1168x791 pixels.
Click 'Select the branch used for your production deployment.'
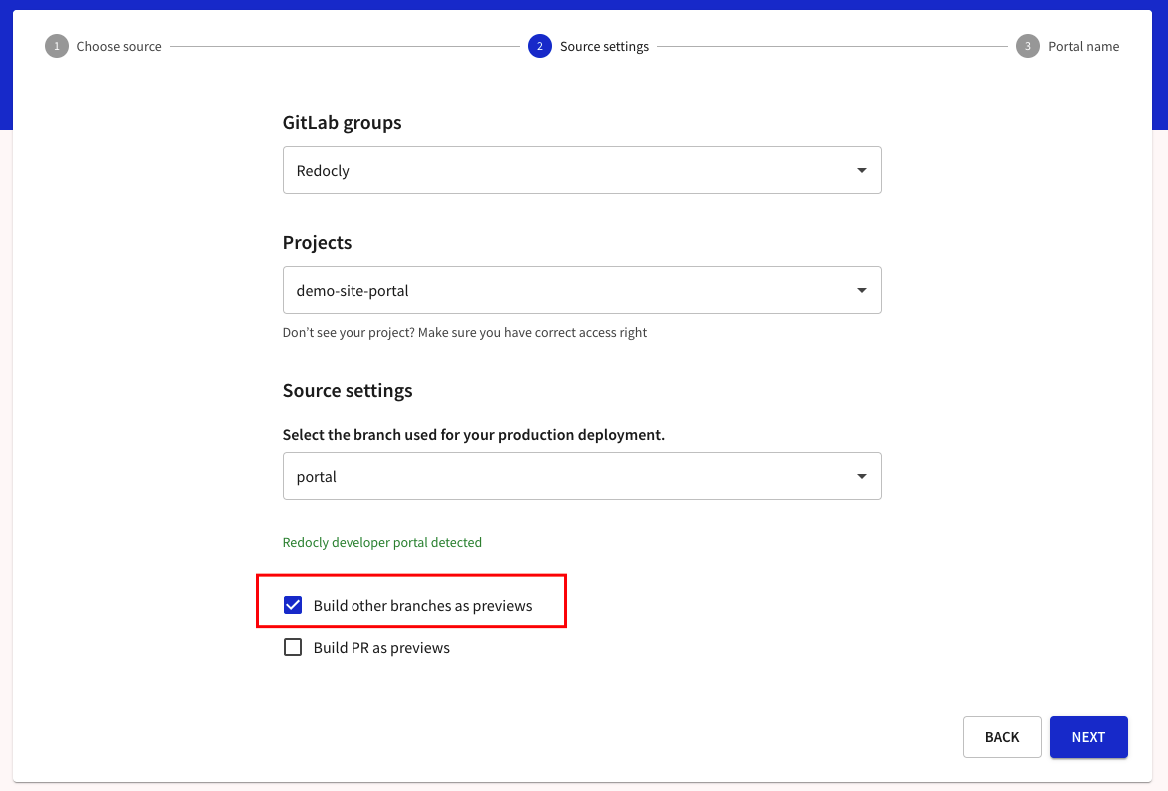coord(474,435)
